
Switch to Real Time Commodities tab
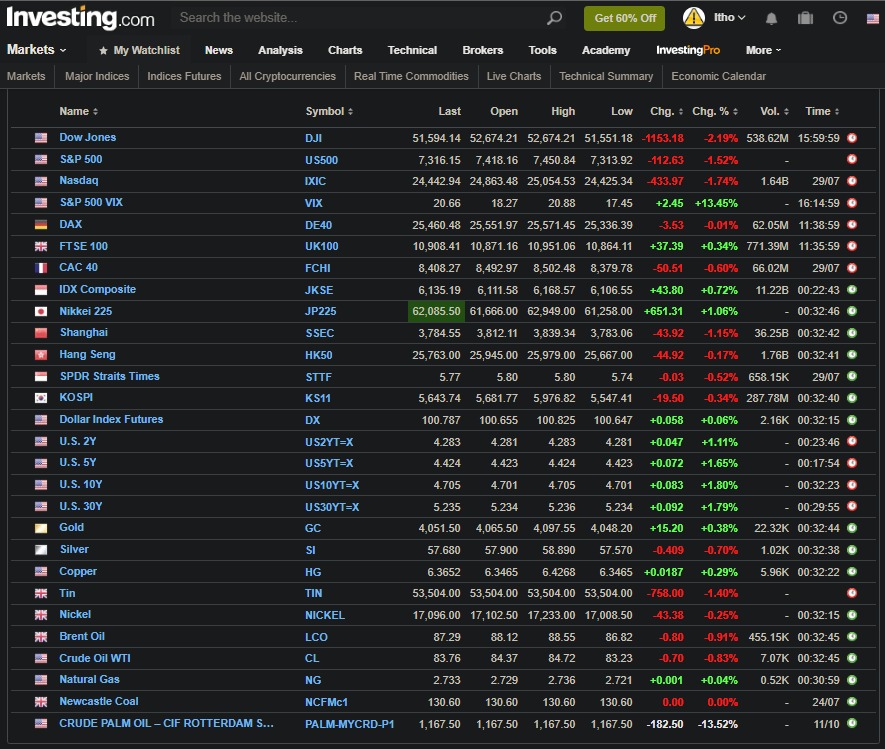click(x=411, y=76)
